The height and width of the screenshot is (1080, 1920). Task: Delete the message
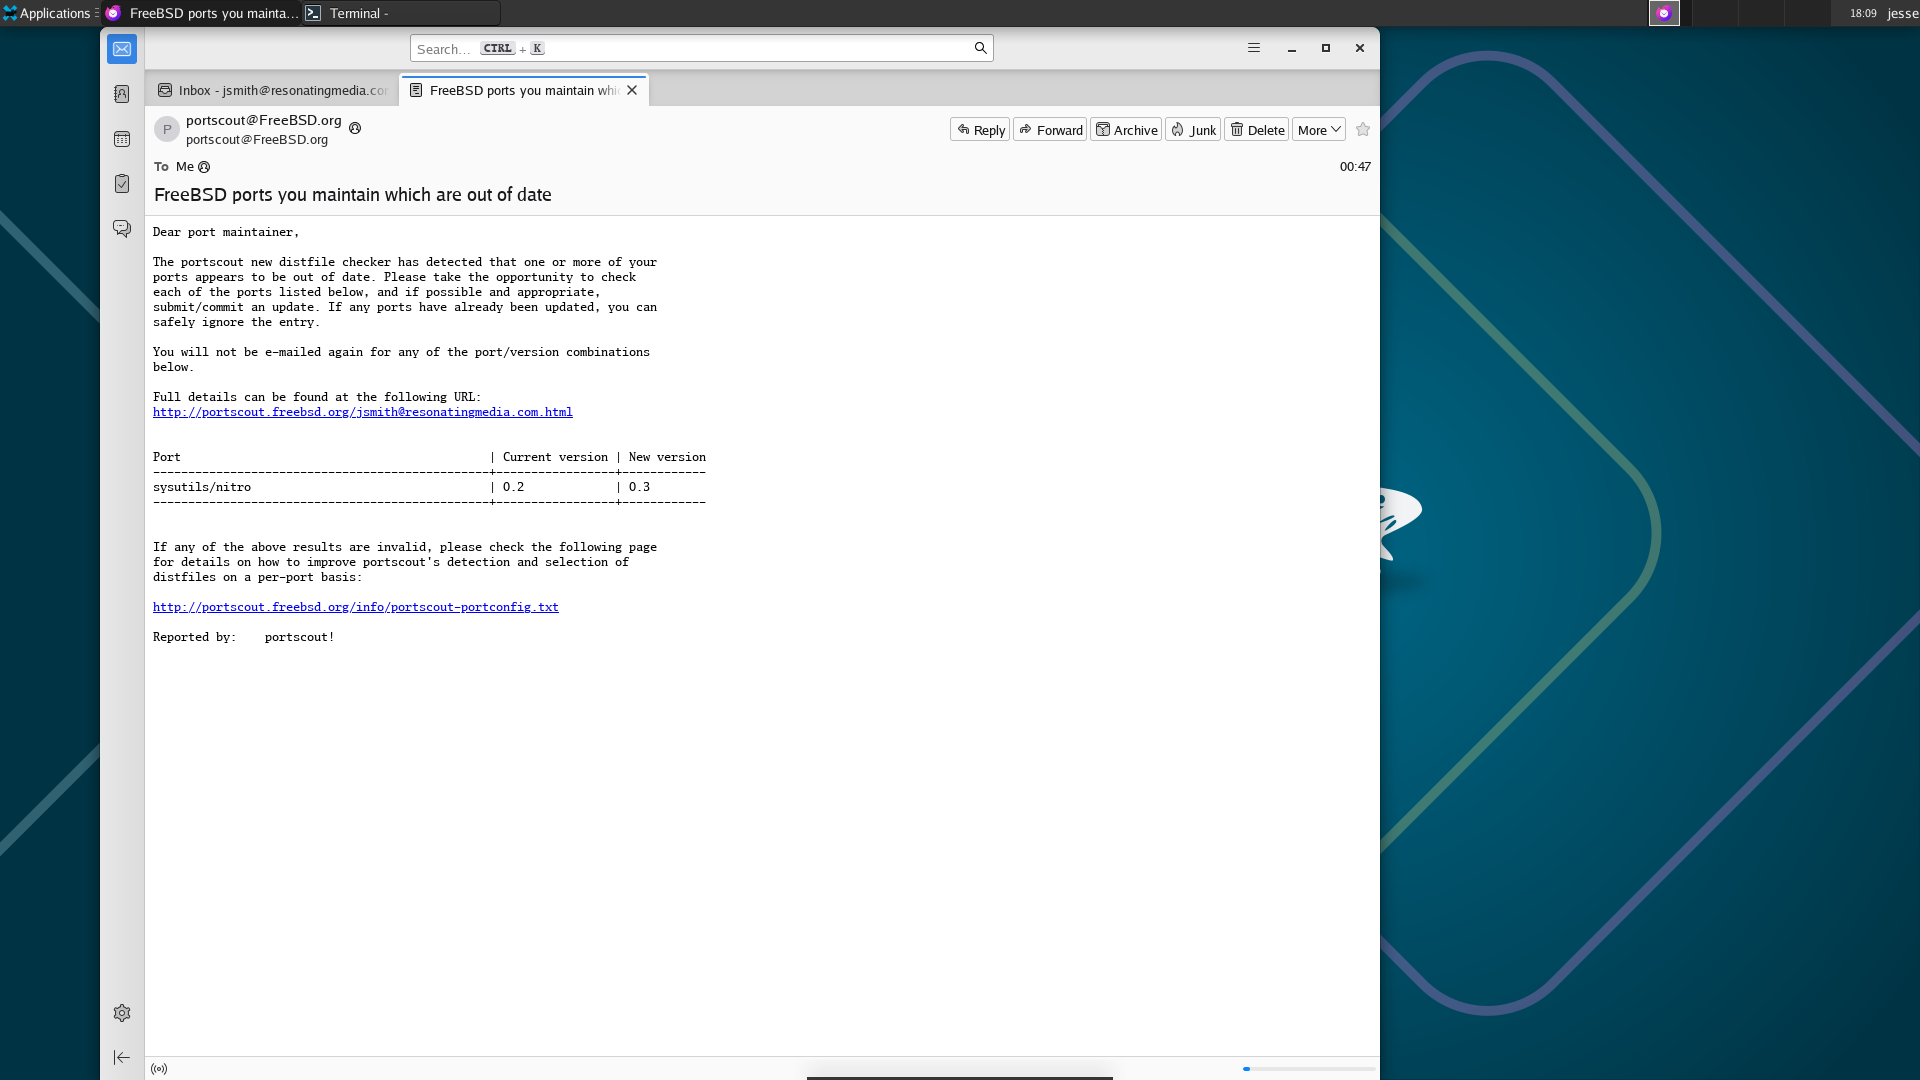pyautogui.click(x=1257, y=130)
